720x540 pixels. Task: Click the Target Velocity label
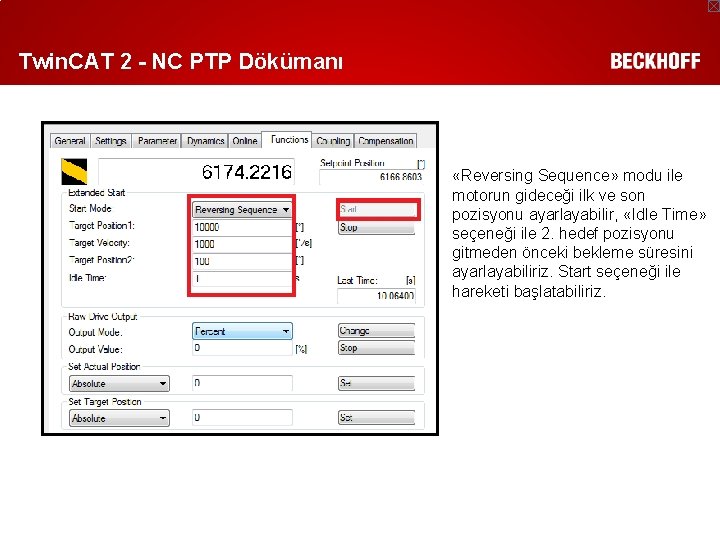tap(99, 243)
